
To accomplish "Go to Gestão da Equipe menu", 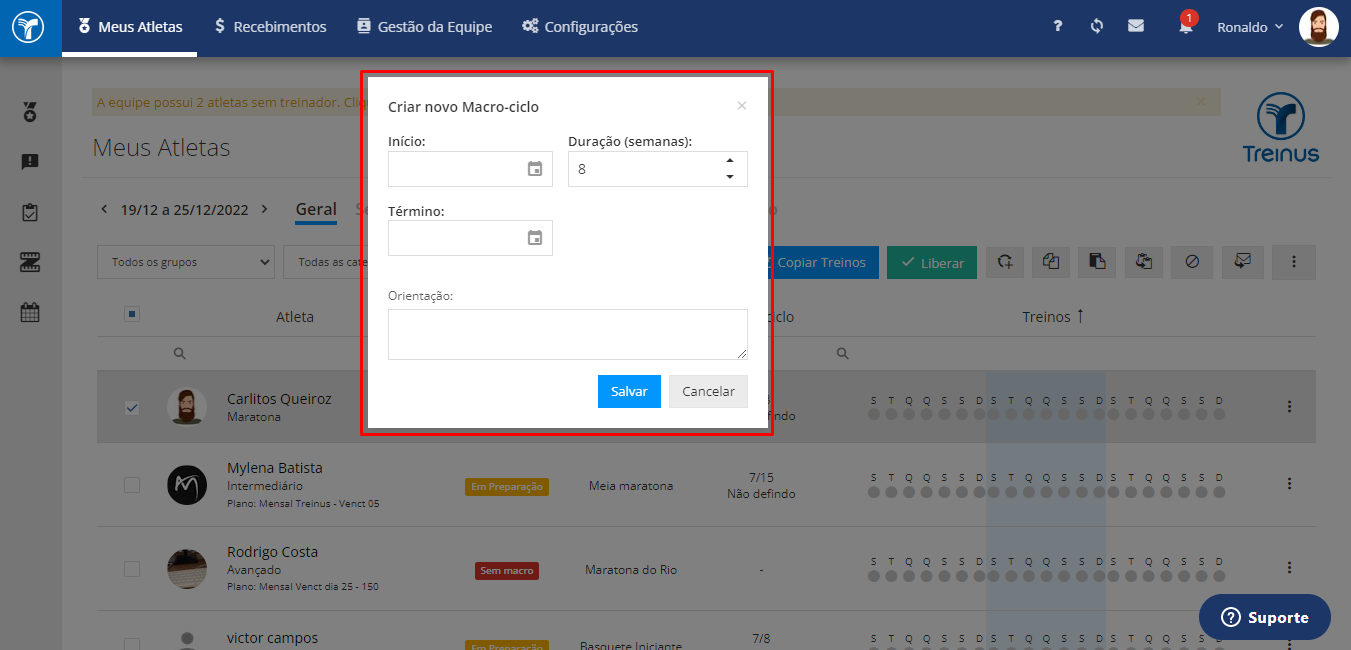I will (424, 27).
